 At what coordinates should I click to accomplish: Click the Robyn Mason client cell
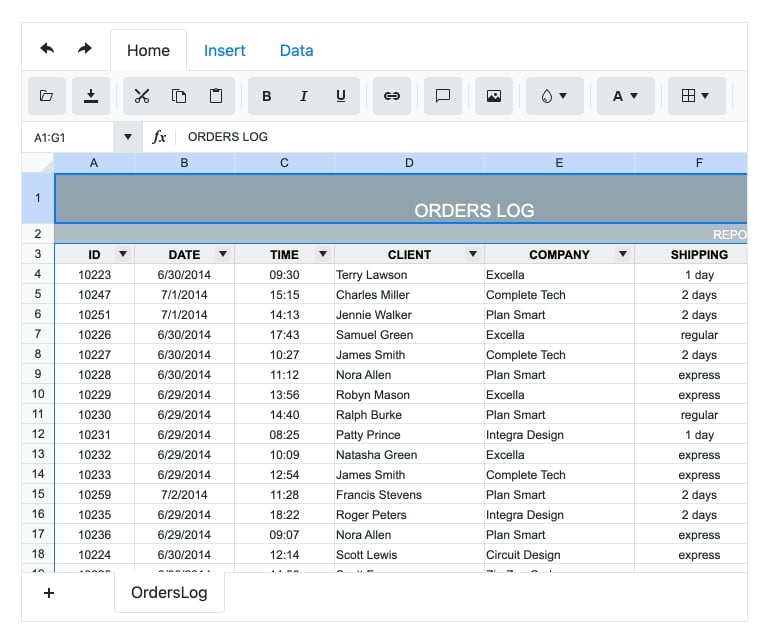coord(409,395)
